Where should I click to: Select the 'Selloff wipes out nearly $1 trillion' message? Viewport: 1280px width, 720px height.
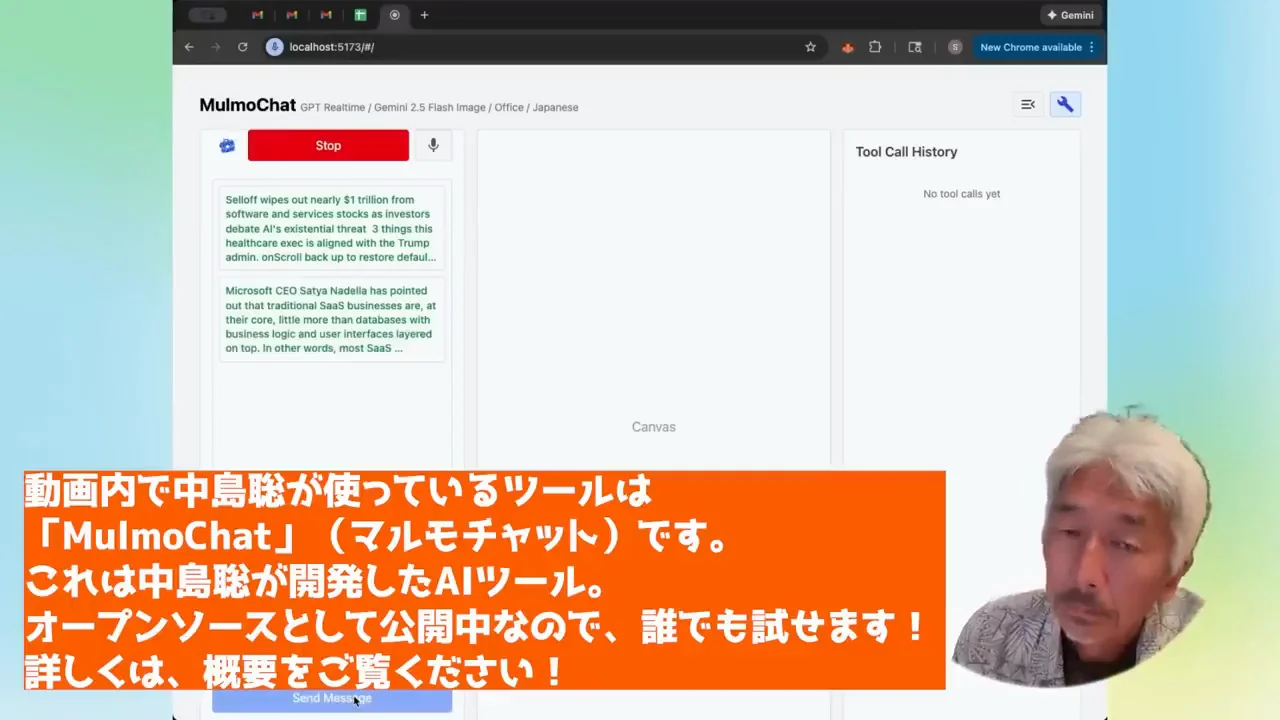click(x=331, y=228)
